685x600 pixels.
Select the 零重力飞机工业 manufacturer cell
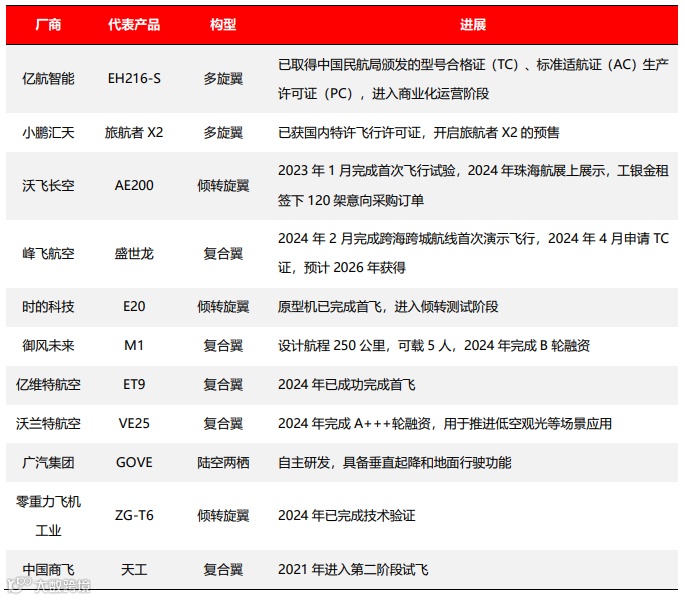click(48, 516)
